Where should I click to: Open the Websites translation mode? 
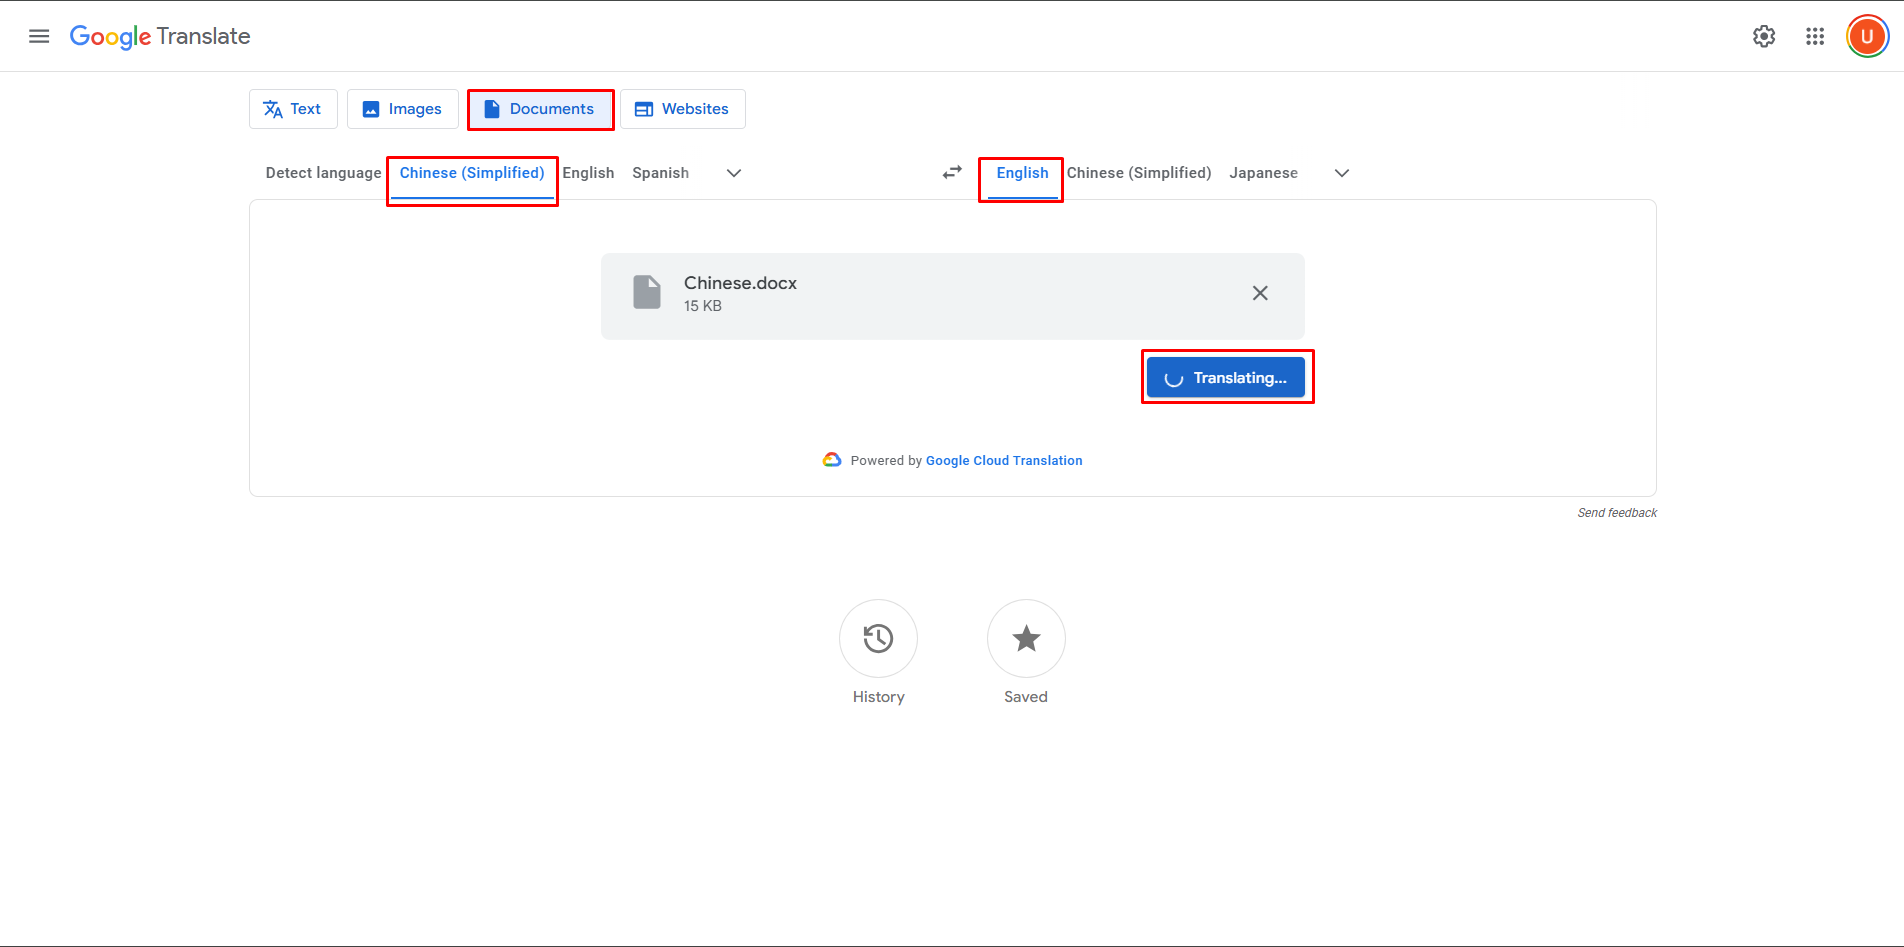[x=683, y=109]
